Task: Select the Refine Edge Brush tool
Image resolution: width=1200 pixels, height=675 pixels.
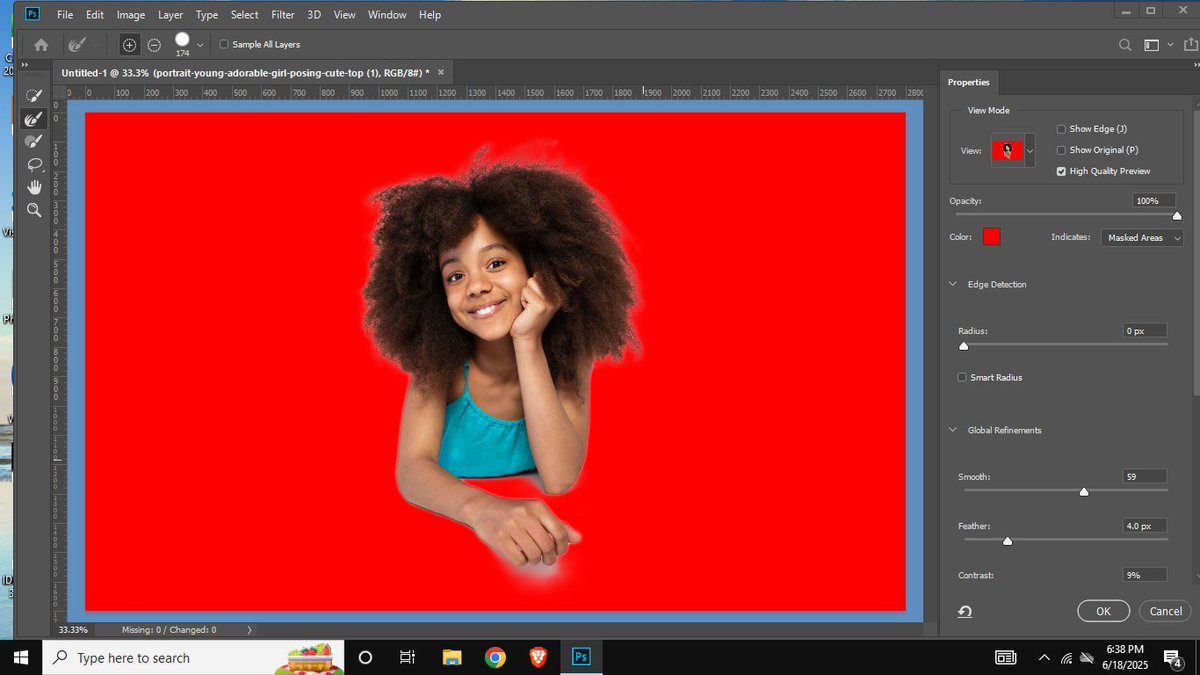Action: tap(34, 118)
